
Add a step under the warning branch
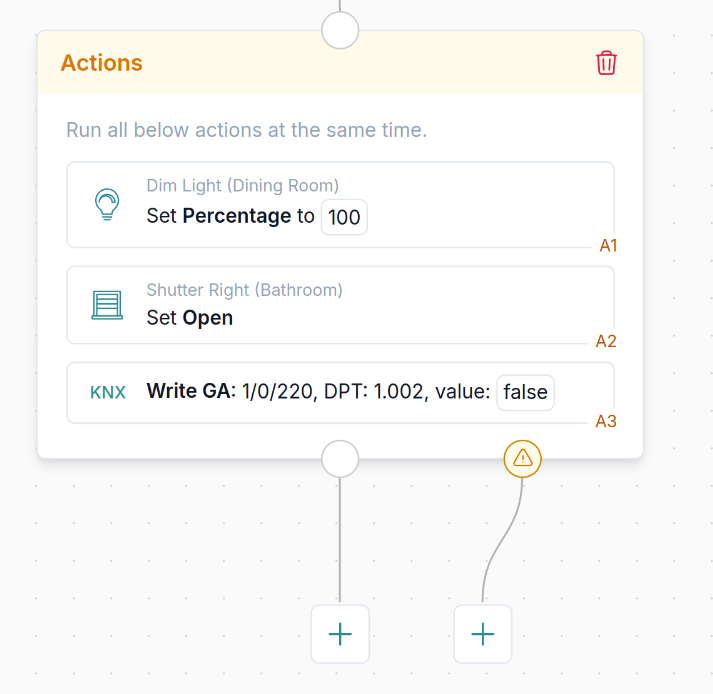[483, 634]
